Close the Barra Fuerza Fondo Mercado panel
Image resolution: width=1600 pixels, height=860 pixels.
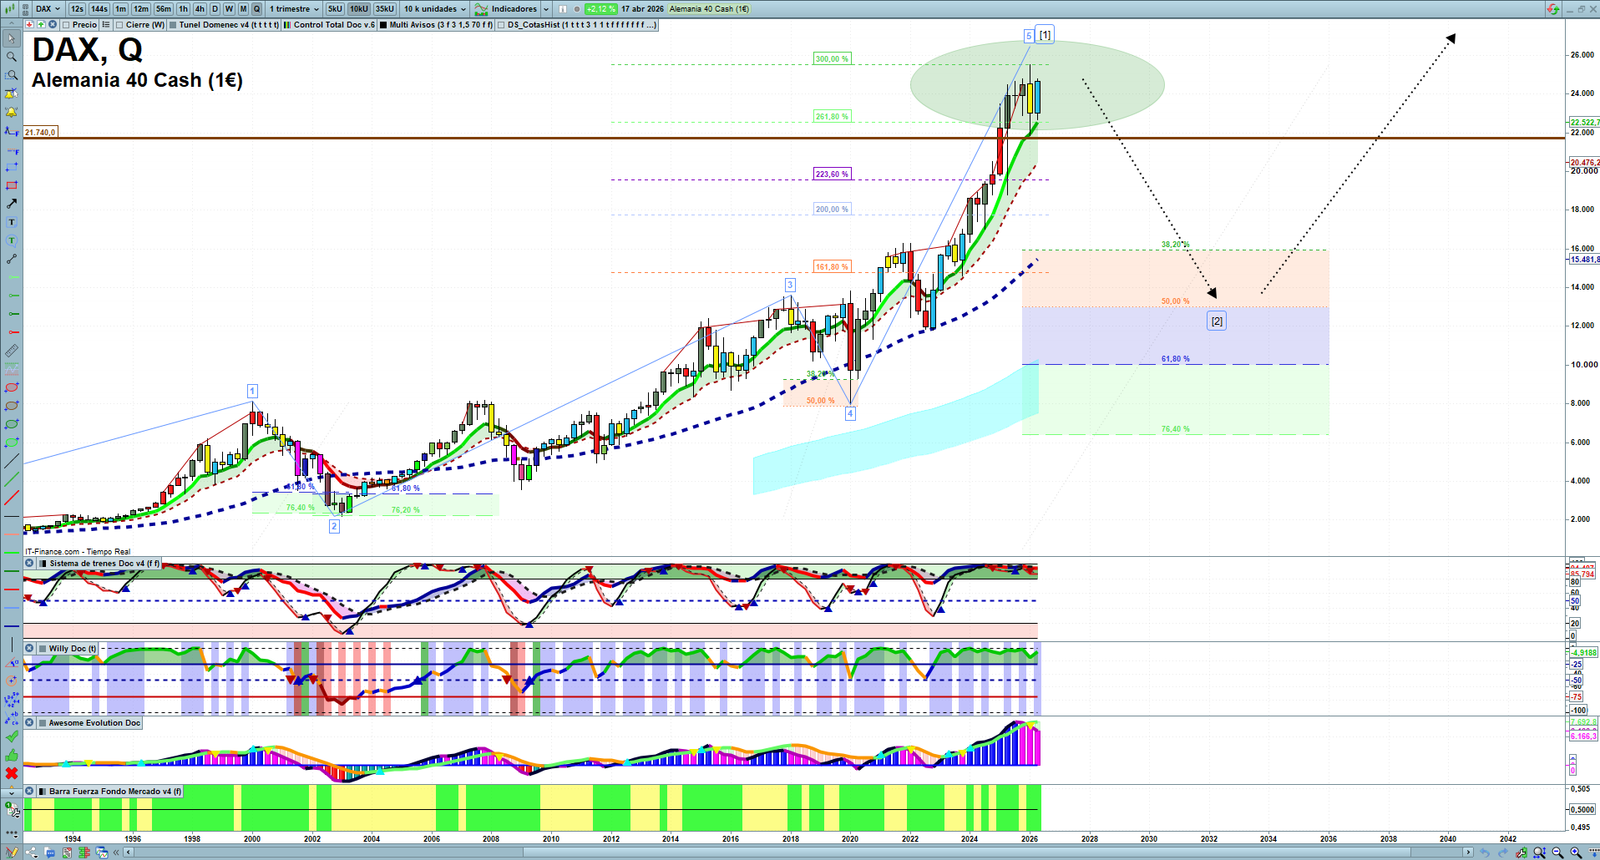click(30, 791)
